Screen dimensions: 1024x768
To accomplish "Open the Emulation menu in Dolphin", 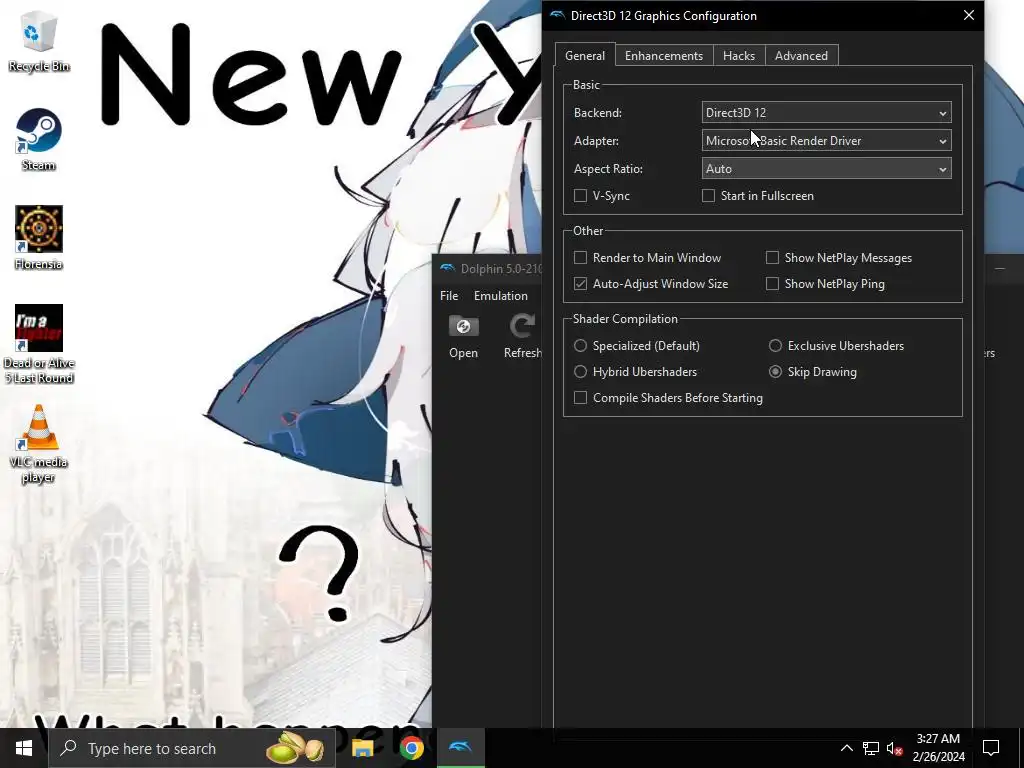I will click(501, 296).
